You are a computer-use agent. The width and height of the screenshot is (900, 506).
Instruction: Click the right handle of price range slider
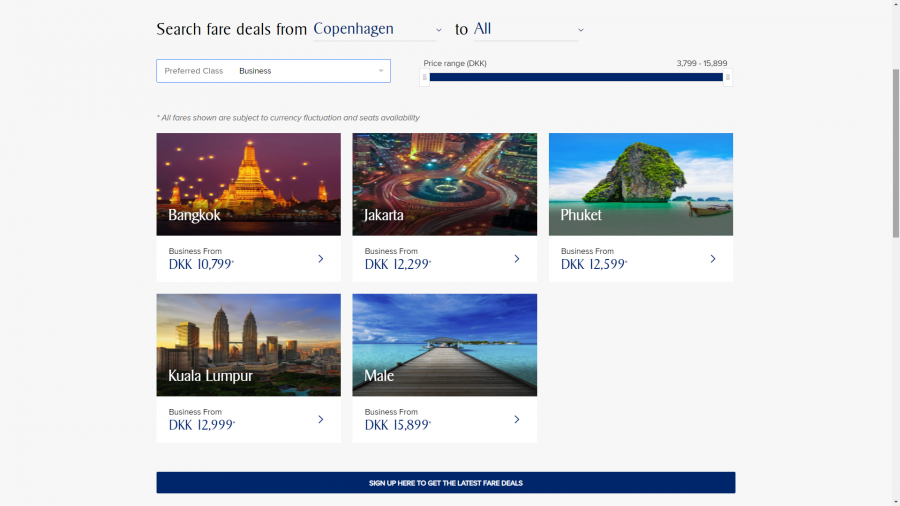728,77
